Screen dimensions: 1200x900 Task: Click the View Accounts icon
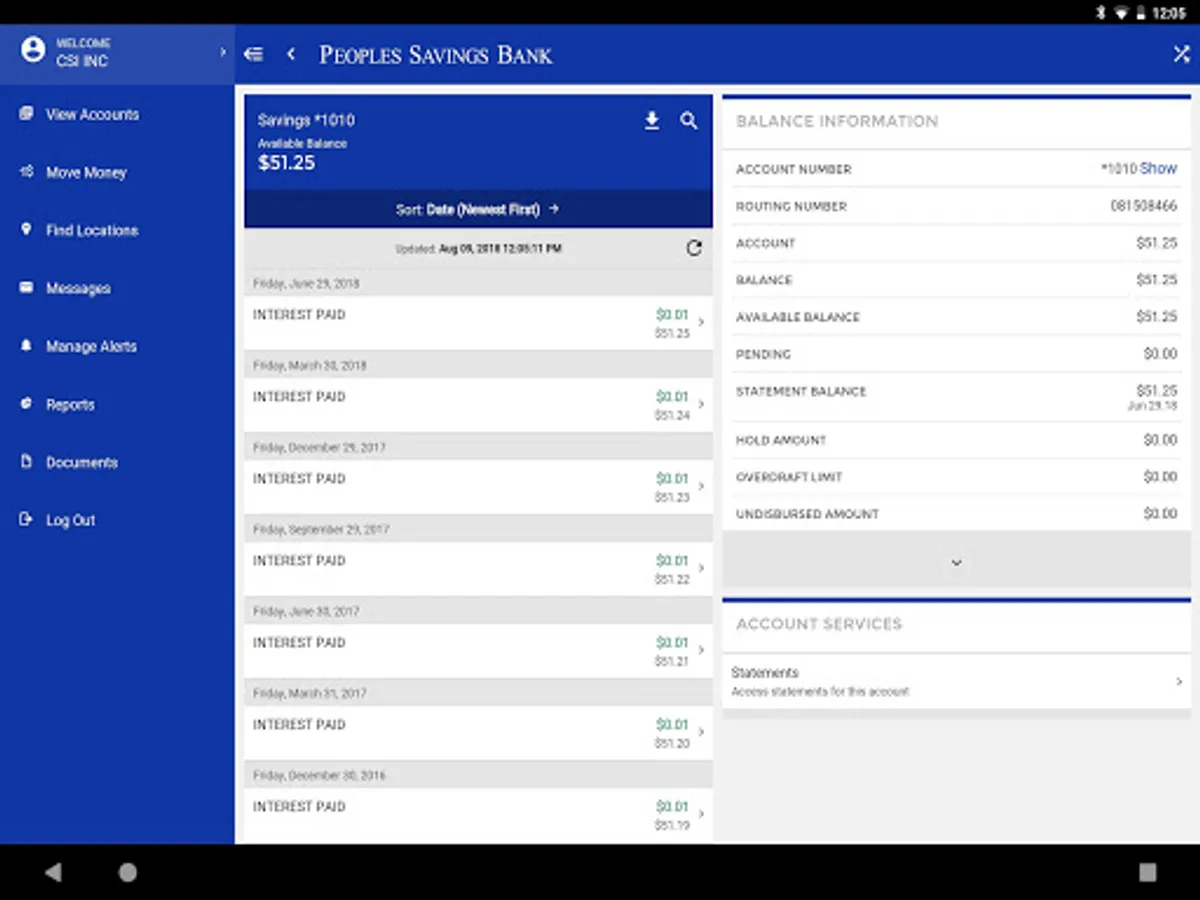pos(26,114)
